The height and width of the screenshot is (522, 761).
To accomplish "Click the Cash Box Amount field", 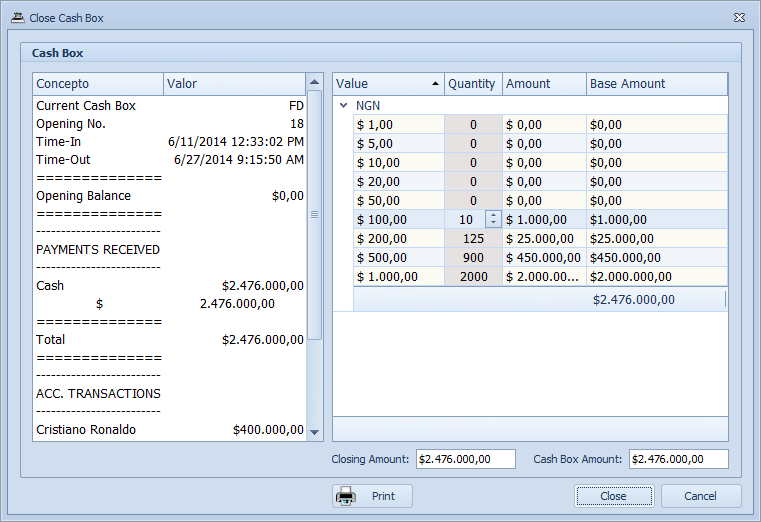I will [678, 459].
